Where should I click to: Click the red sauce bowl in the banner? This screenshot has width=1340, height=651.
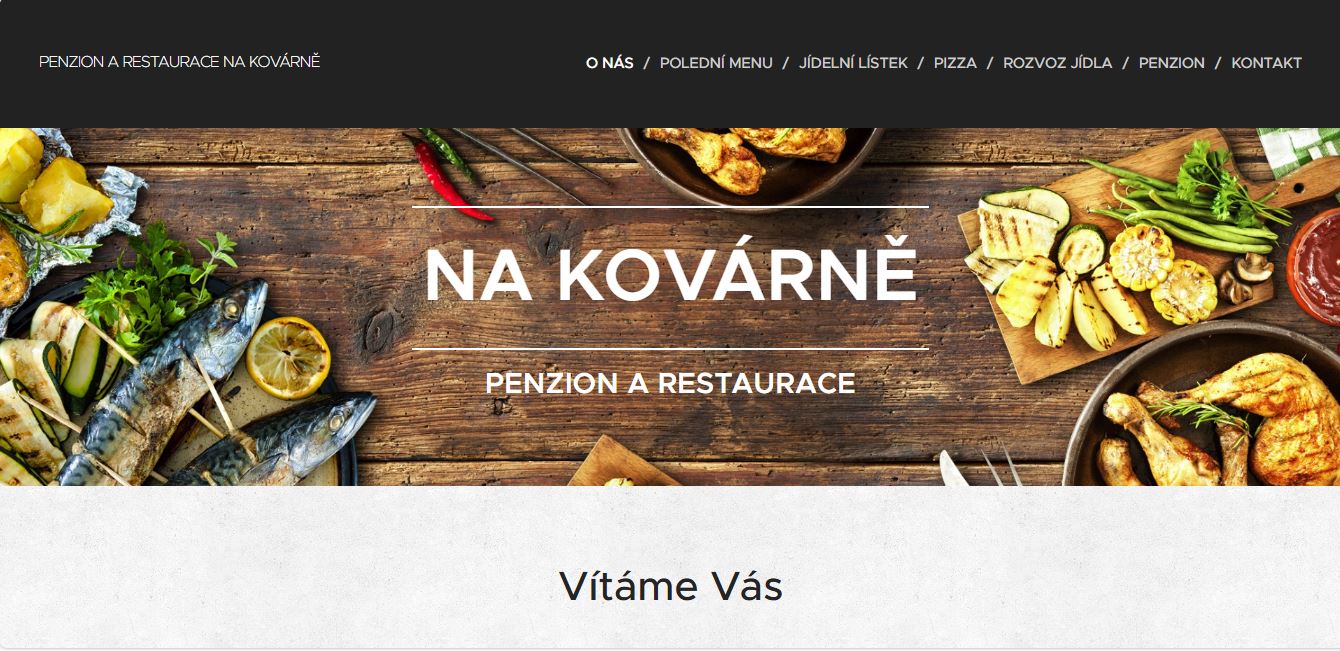pyautogui.click(x=1317, y=258)
